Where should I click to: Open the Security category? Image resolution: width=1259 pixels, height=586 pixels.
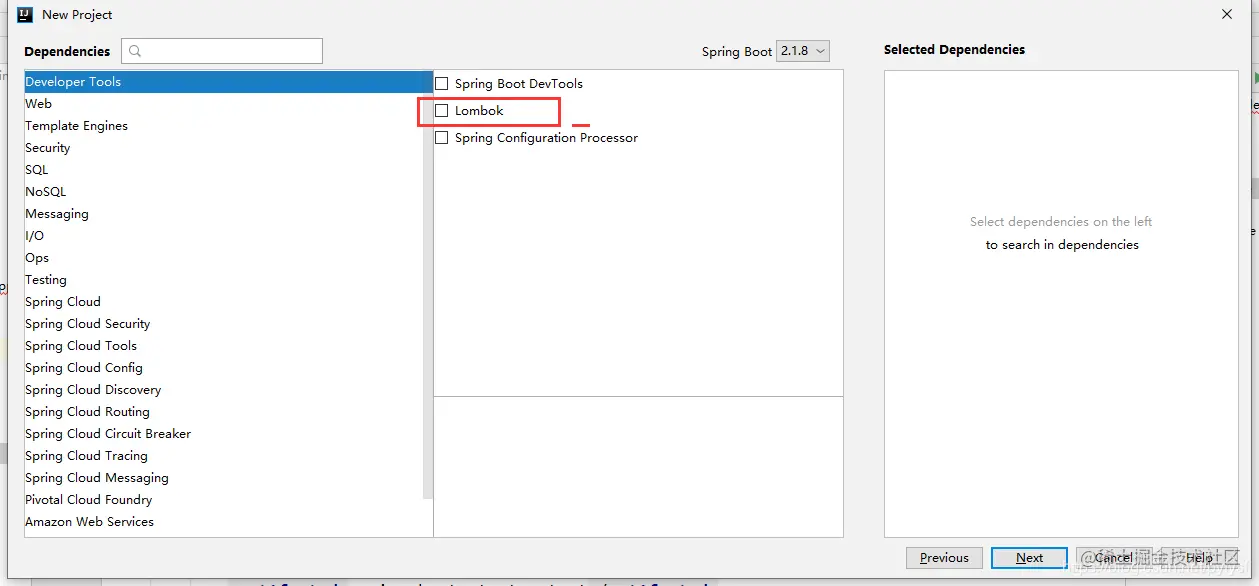pyautogui.click(x=228, y=148)
